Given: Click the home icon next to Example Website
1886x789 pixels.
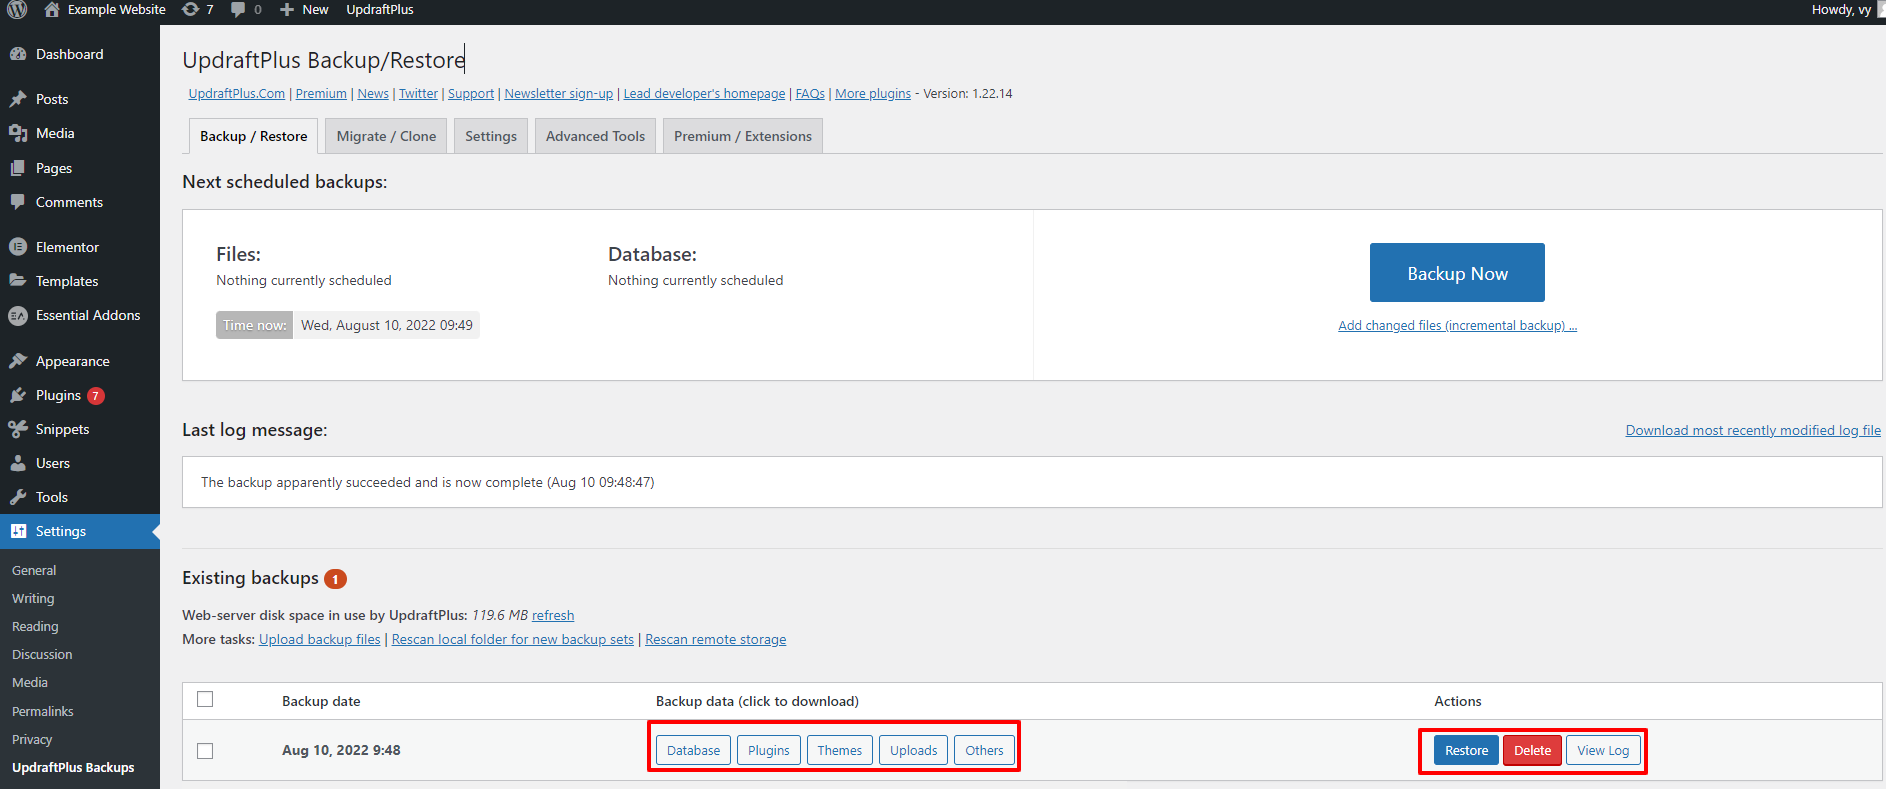Looking at the screenshot, I should (52, 9).
